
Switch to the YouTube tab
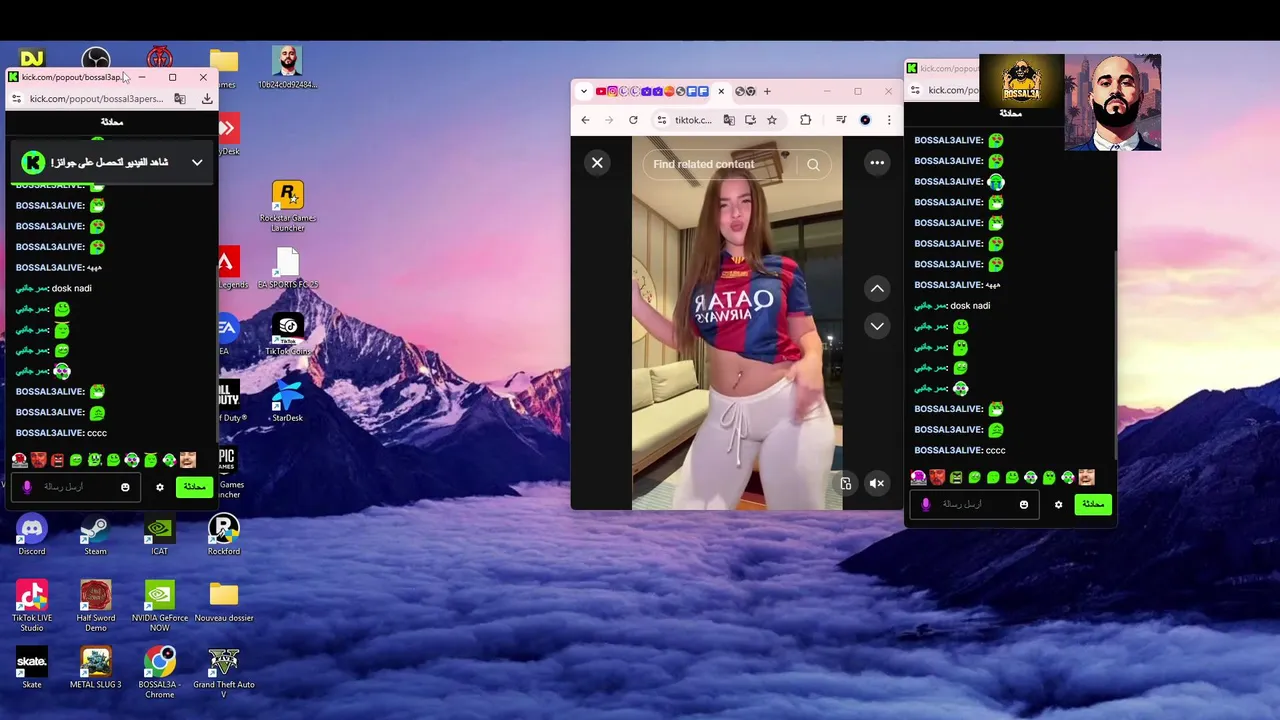click(x=601, y=91)
